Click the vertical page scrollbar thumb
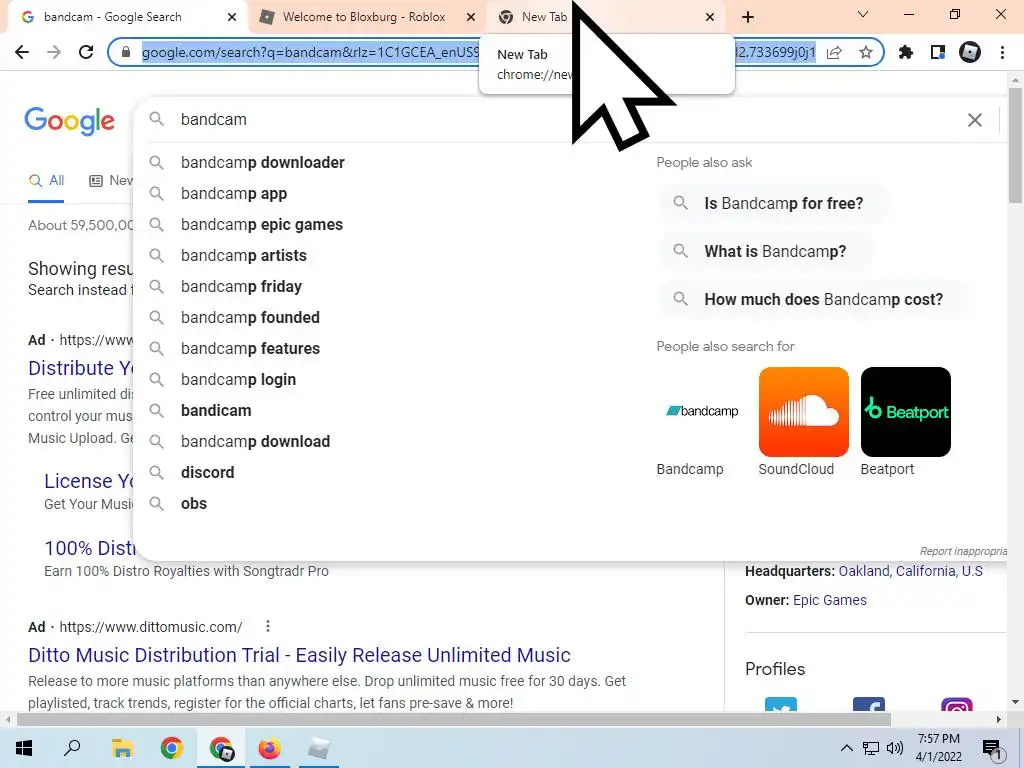 [1015, 145]
